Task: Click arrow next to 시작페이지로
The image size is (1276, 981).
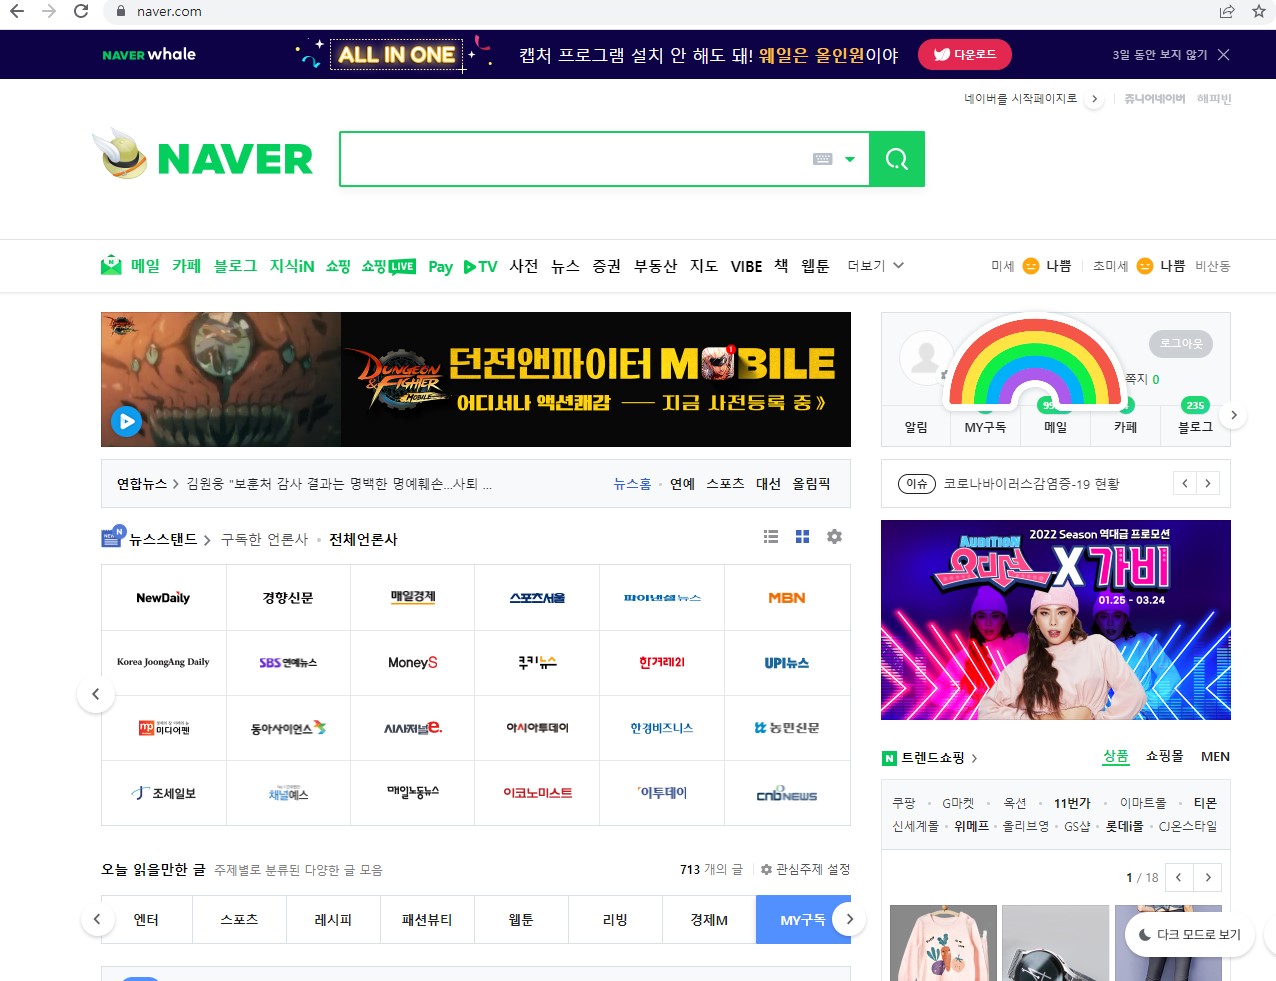Action: (x=1094, y=99)
